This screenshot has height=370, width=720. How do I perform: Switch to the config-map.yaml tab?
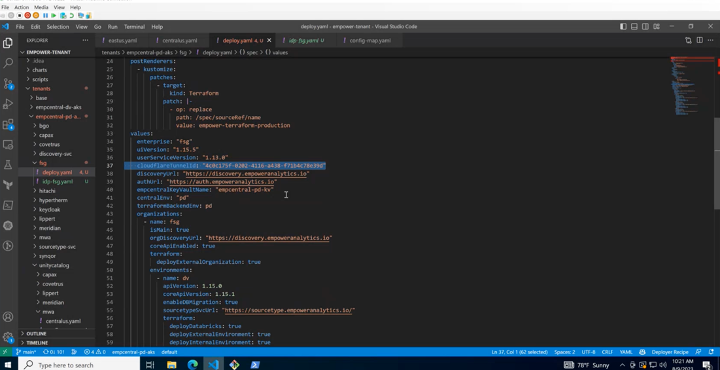[x=370, y=40]
